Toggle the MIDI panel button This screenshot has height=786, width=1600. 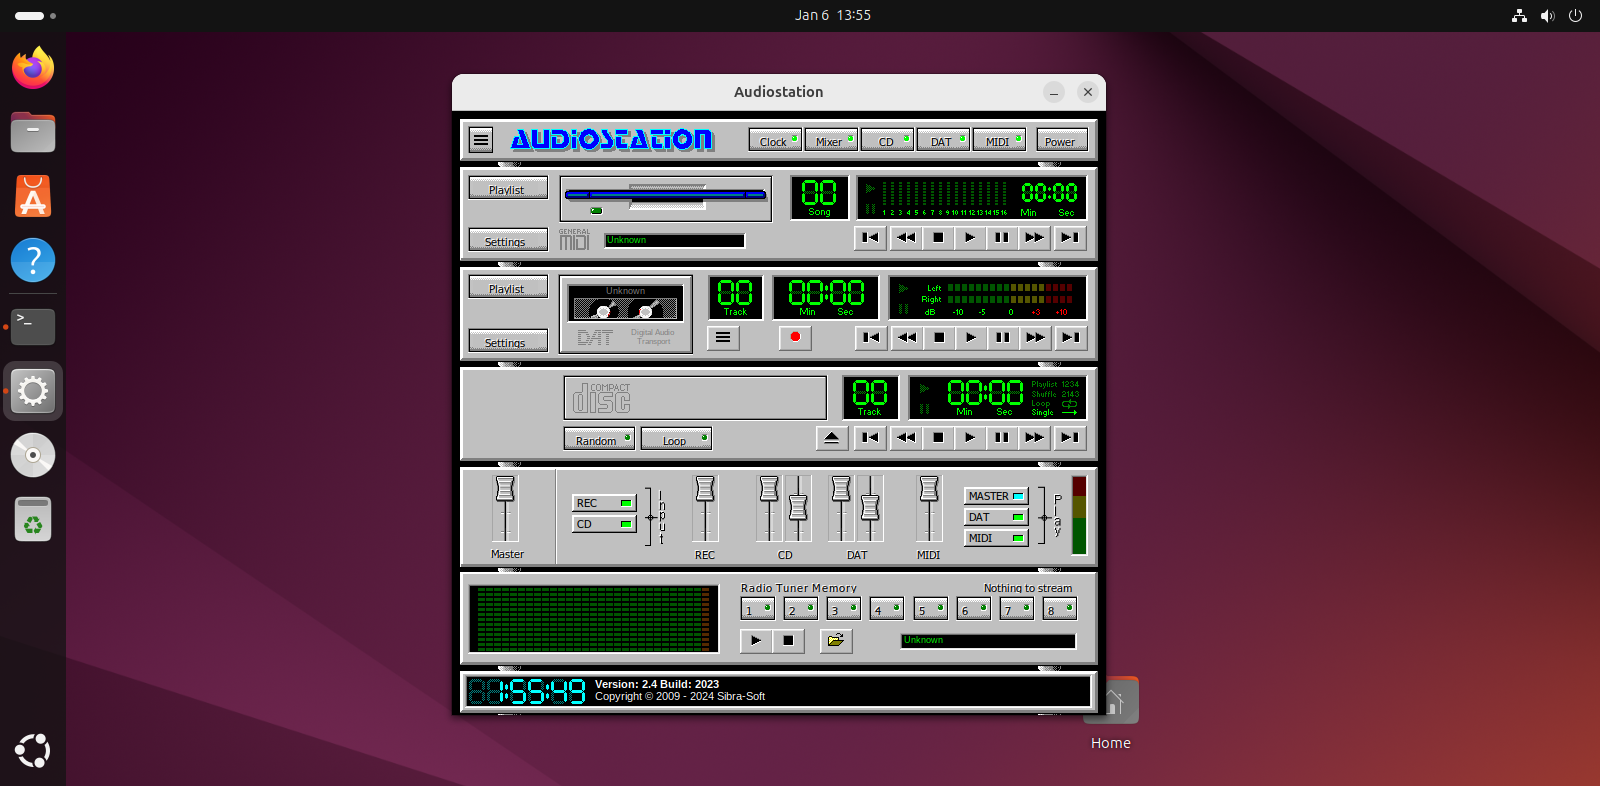(x=999, y=140)
